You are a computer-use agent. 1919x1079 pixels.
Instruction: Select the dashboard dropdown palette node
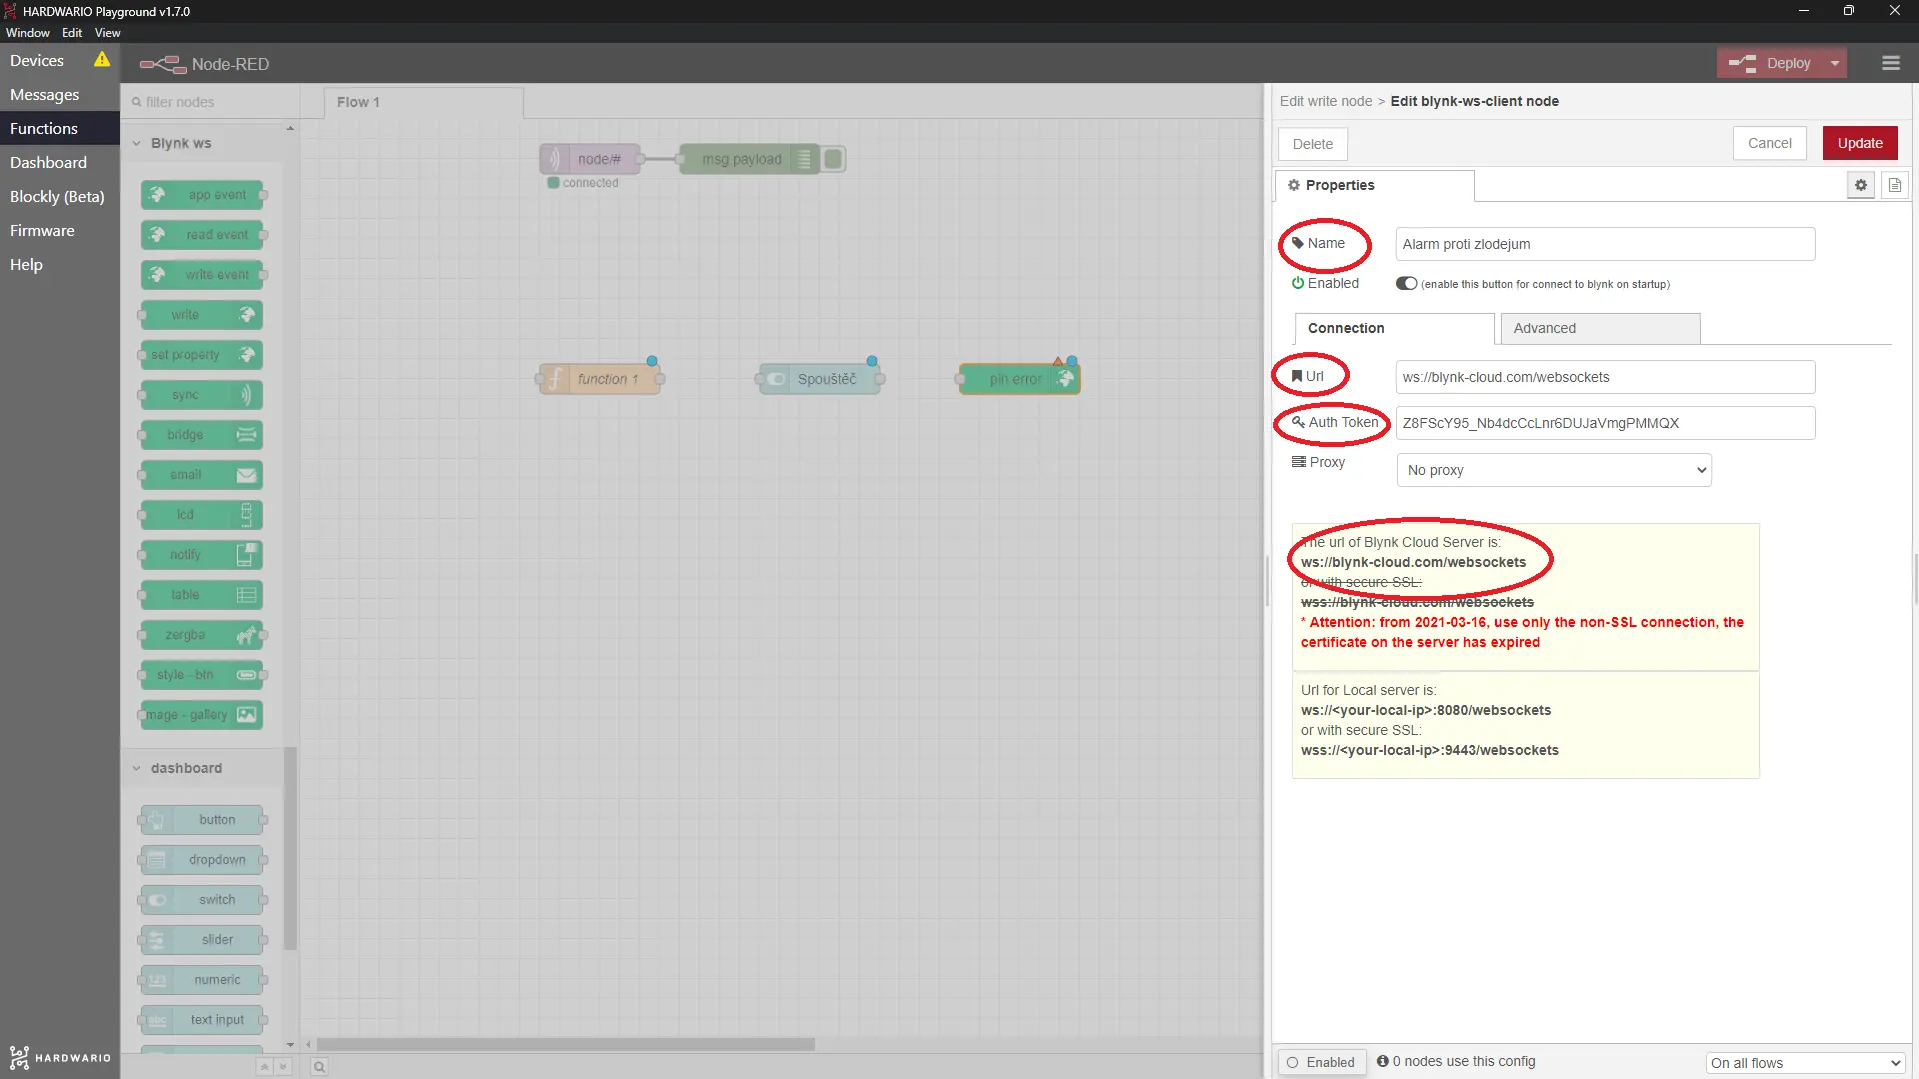click(203, 860)
